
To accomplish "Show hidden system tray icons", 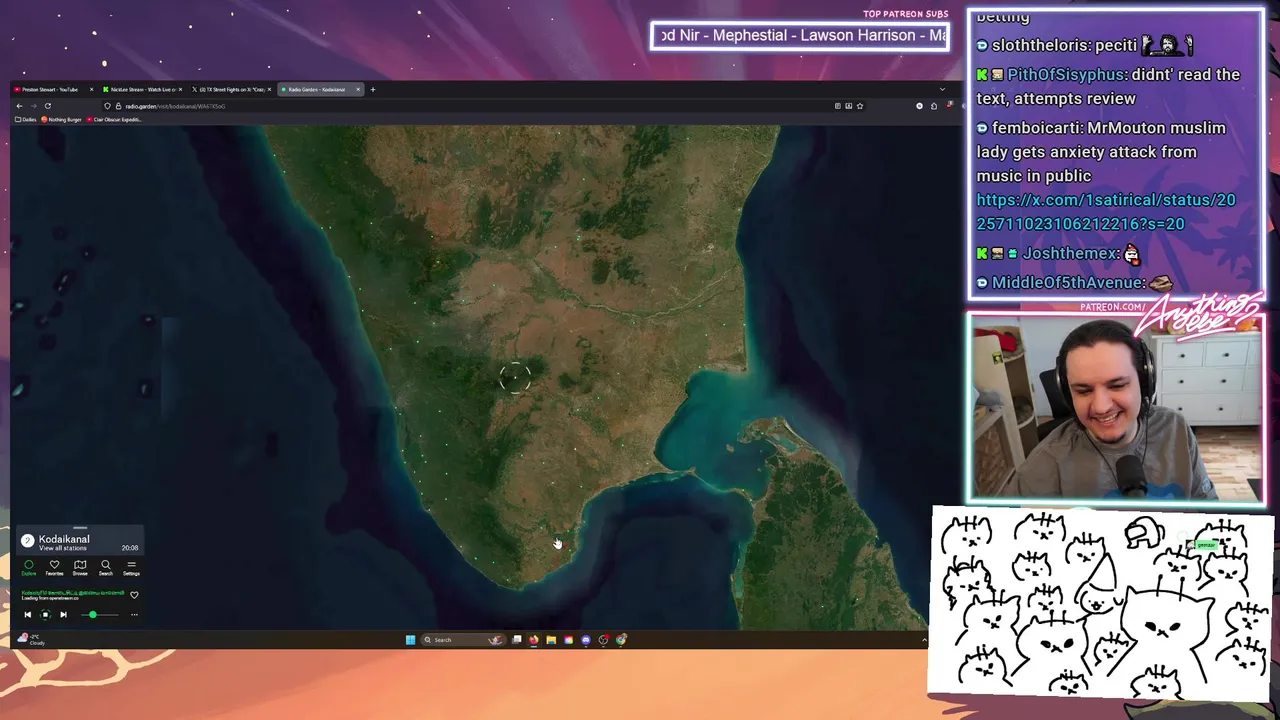I will (x=924, y=640).
